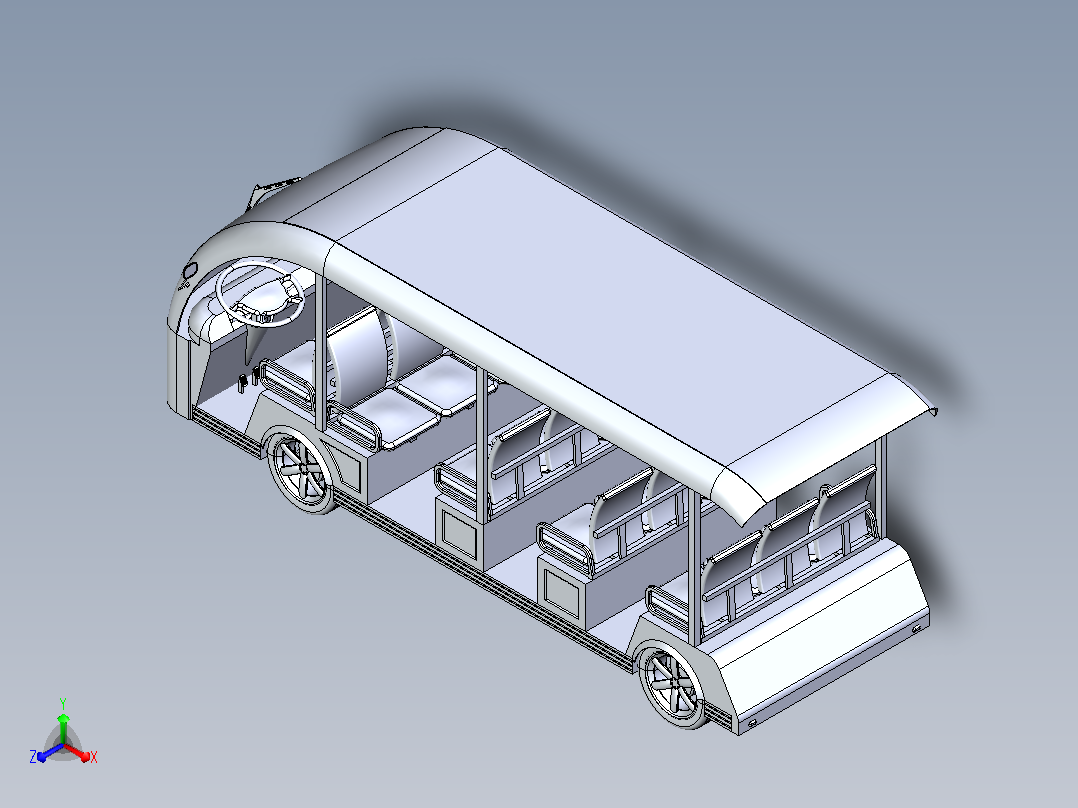Select rectangular side panel under second-row seat
The height and width of the screenshot is (808, 1078).
[460, 533]
